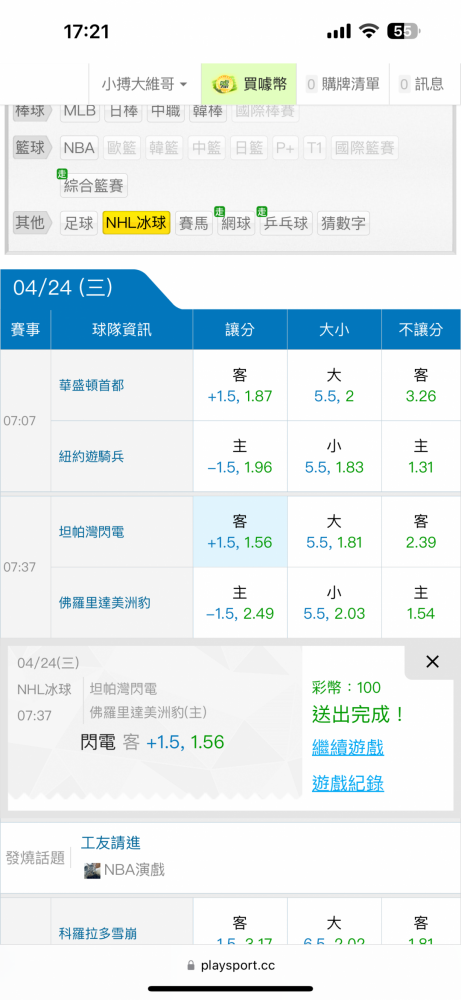Open the 遊戲紀錄 link
This screenshot has height=1000, width=461.
[x=348, y=783]
